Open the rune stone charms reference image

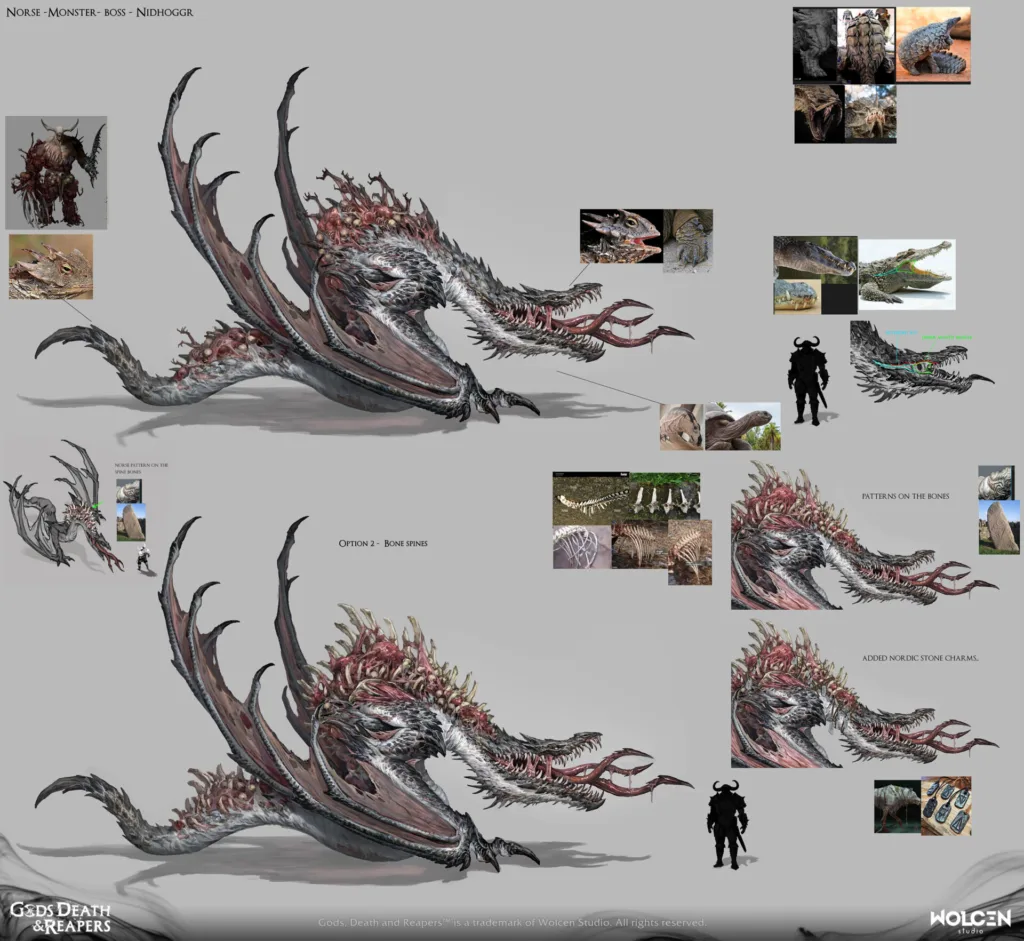point(945,806)
